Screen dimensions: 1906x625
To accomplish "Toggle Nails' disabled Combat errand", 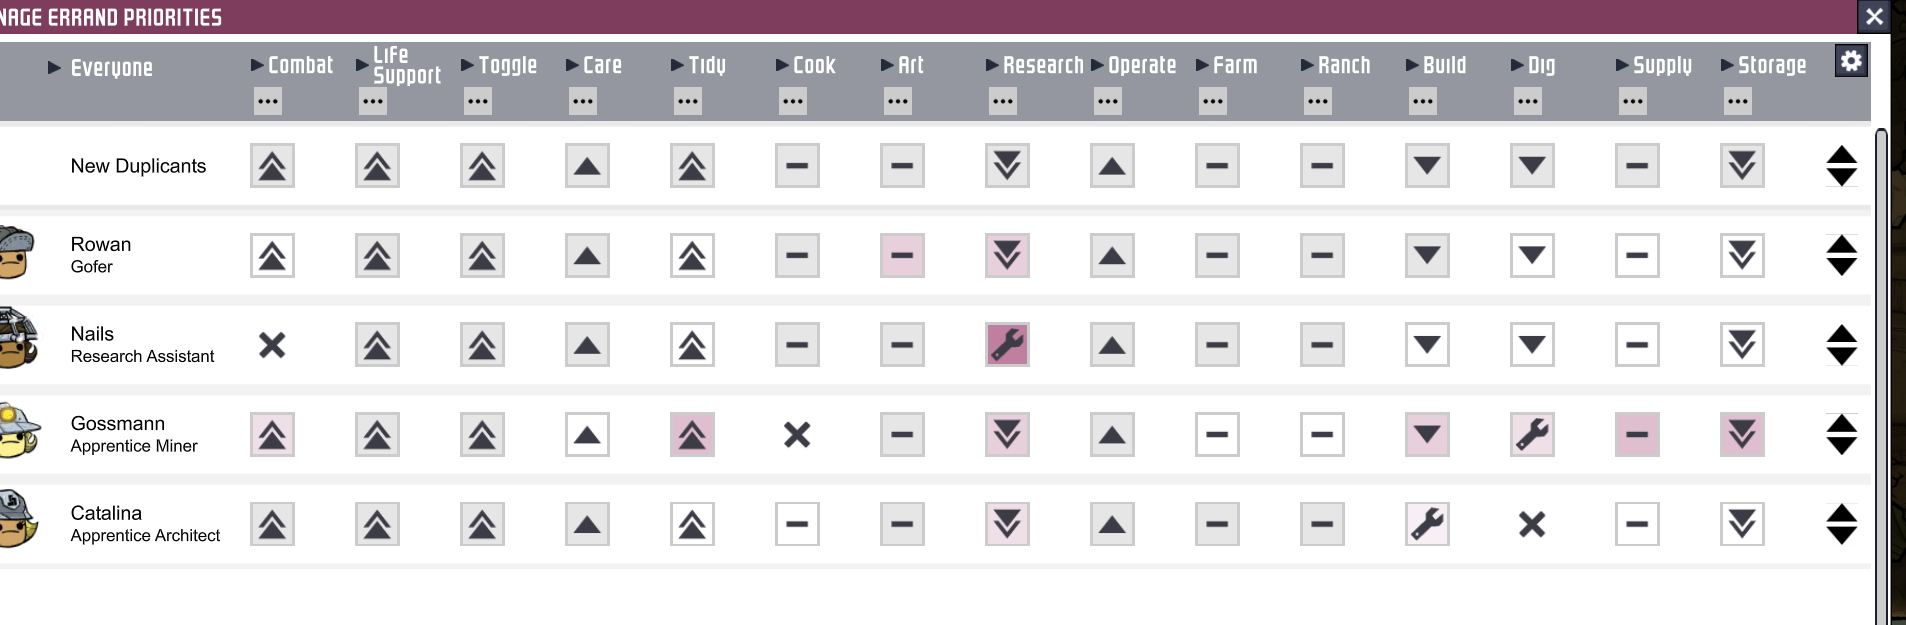I will [x=272, y=345].
